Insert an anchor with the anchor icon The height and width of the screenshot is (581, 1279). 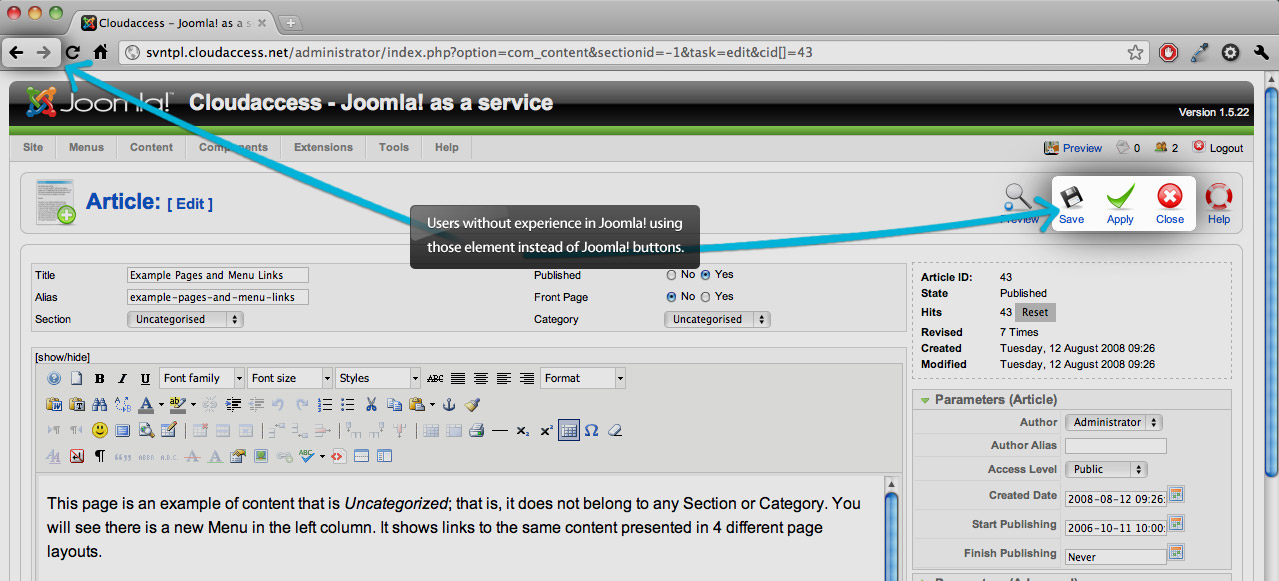[449, 405]
